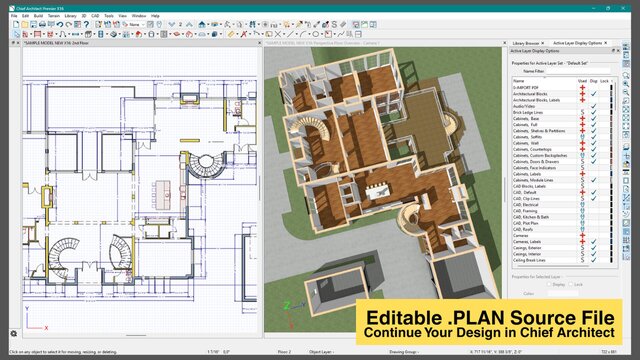Click the New Plan document icon

16,24
